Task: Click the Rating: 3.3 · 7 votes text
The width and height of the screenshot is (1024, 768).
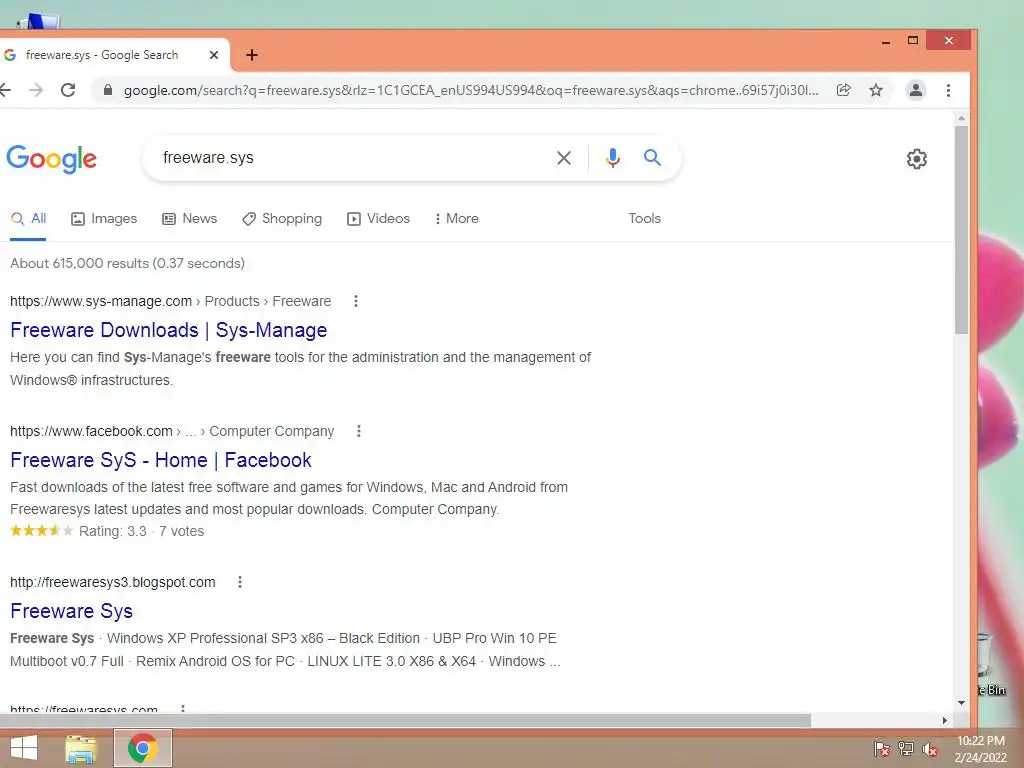Action: point(142,531)
